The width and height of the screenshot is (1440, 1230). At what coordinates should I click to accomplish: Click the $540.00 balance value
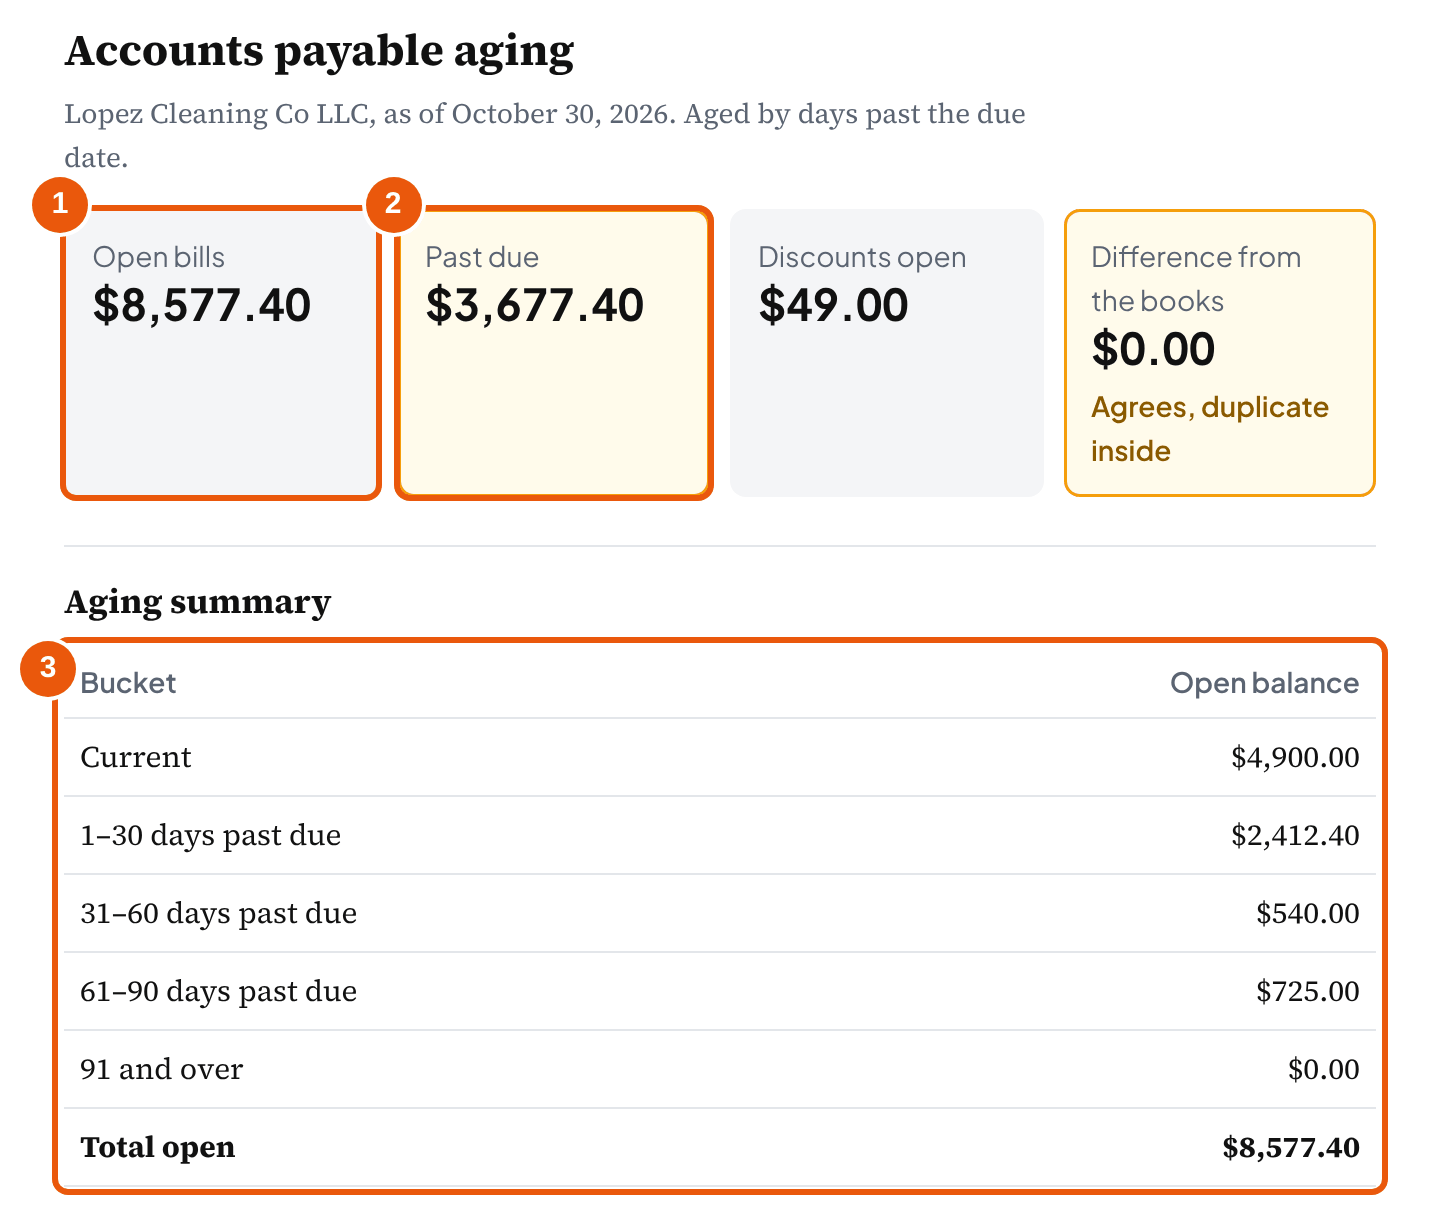click(1308, 913)
